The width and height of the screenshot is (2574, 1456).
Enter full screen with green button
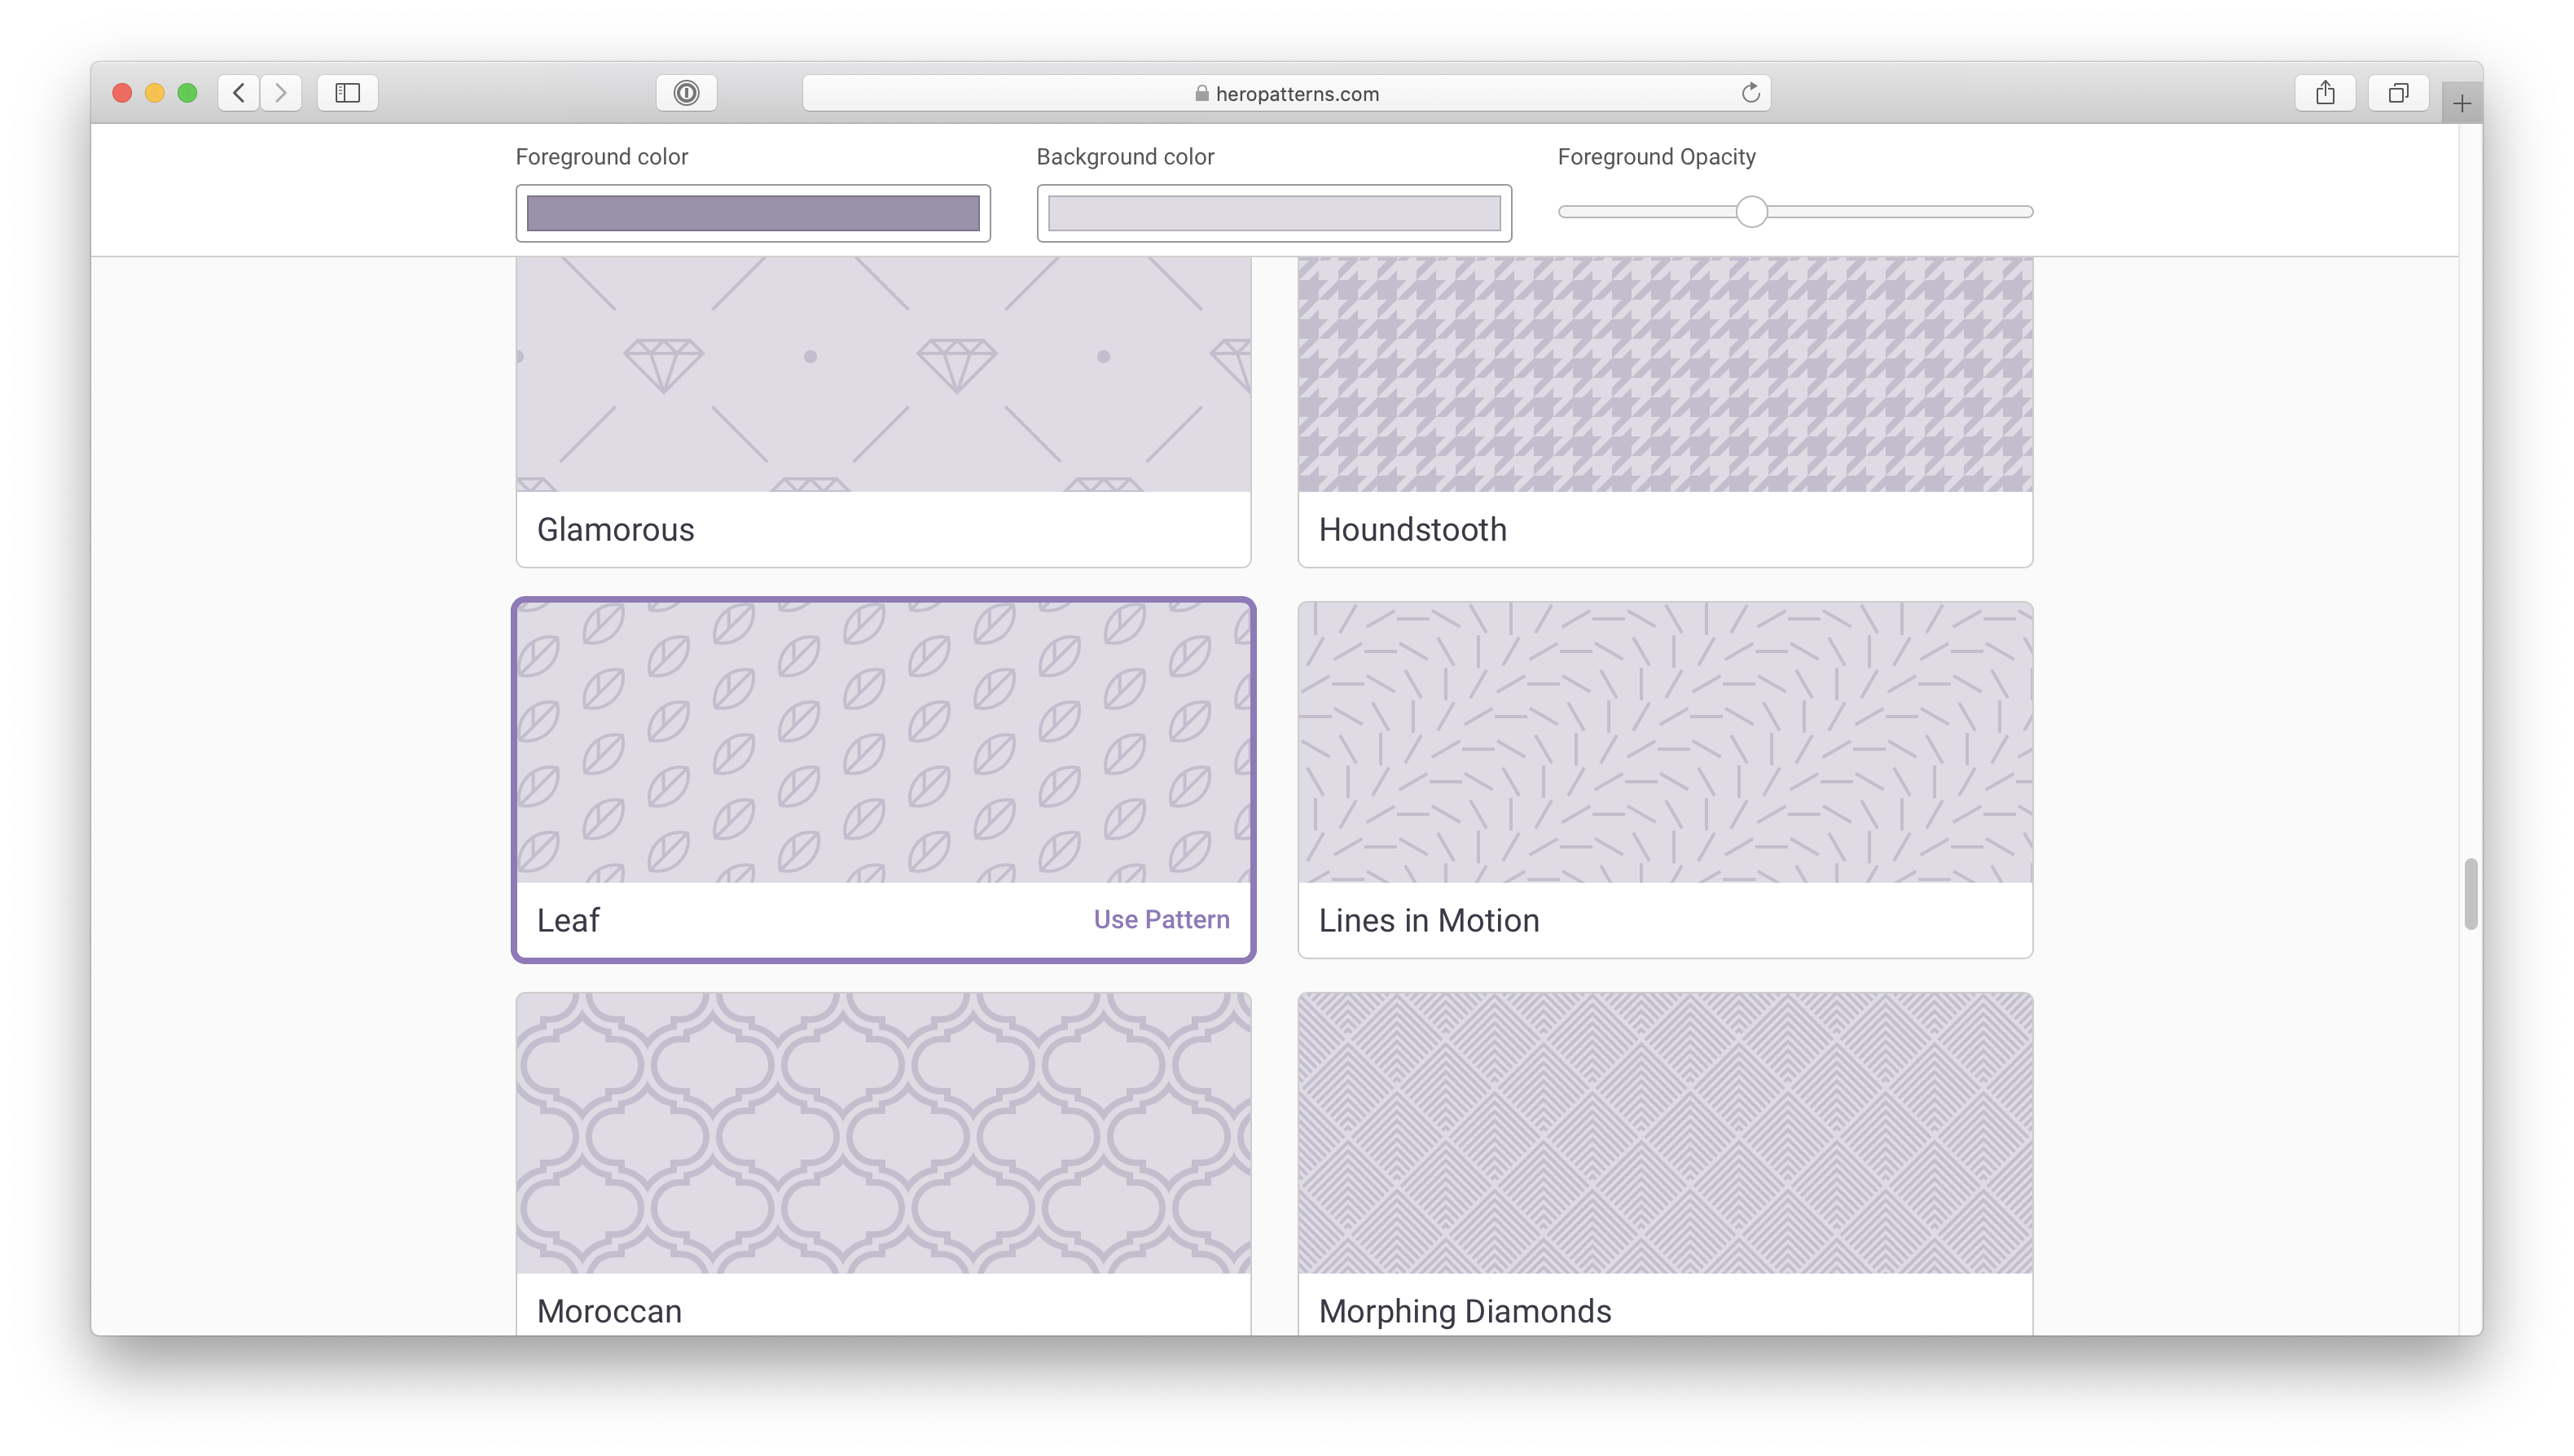click(x=187, y=93)
